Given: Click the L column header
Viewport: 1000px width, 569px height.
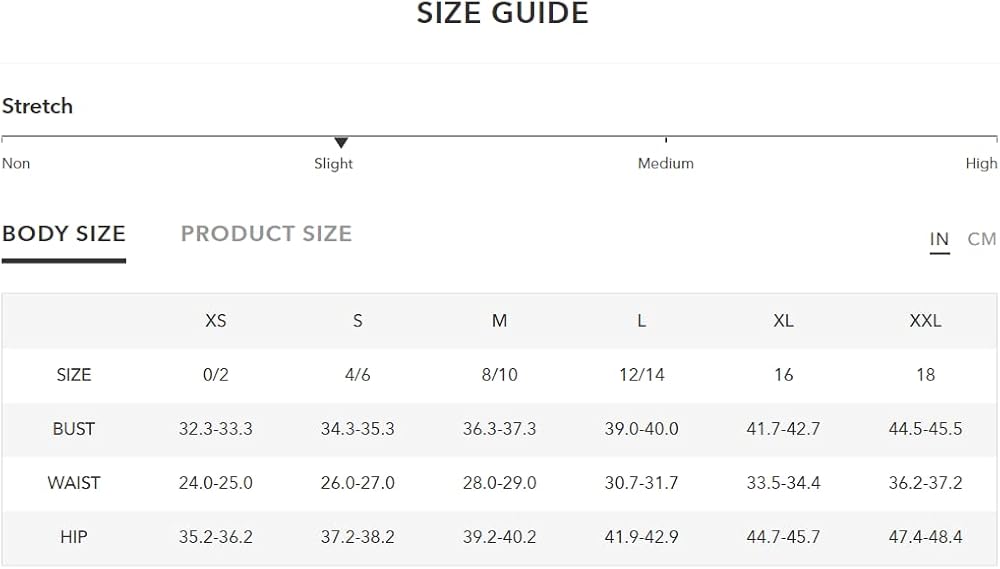Looking at the screenshot, I should tap(641, 321).
